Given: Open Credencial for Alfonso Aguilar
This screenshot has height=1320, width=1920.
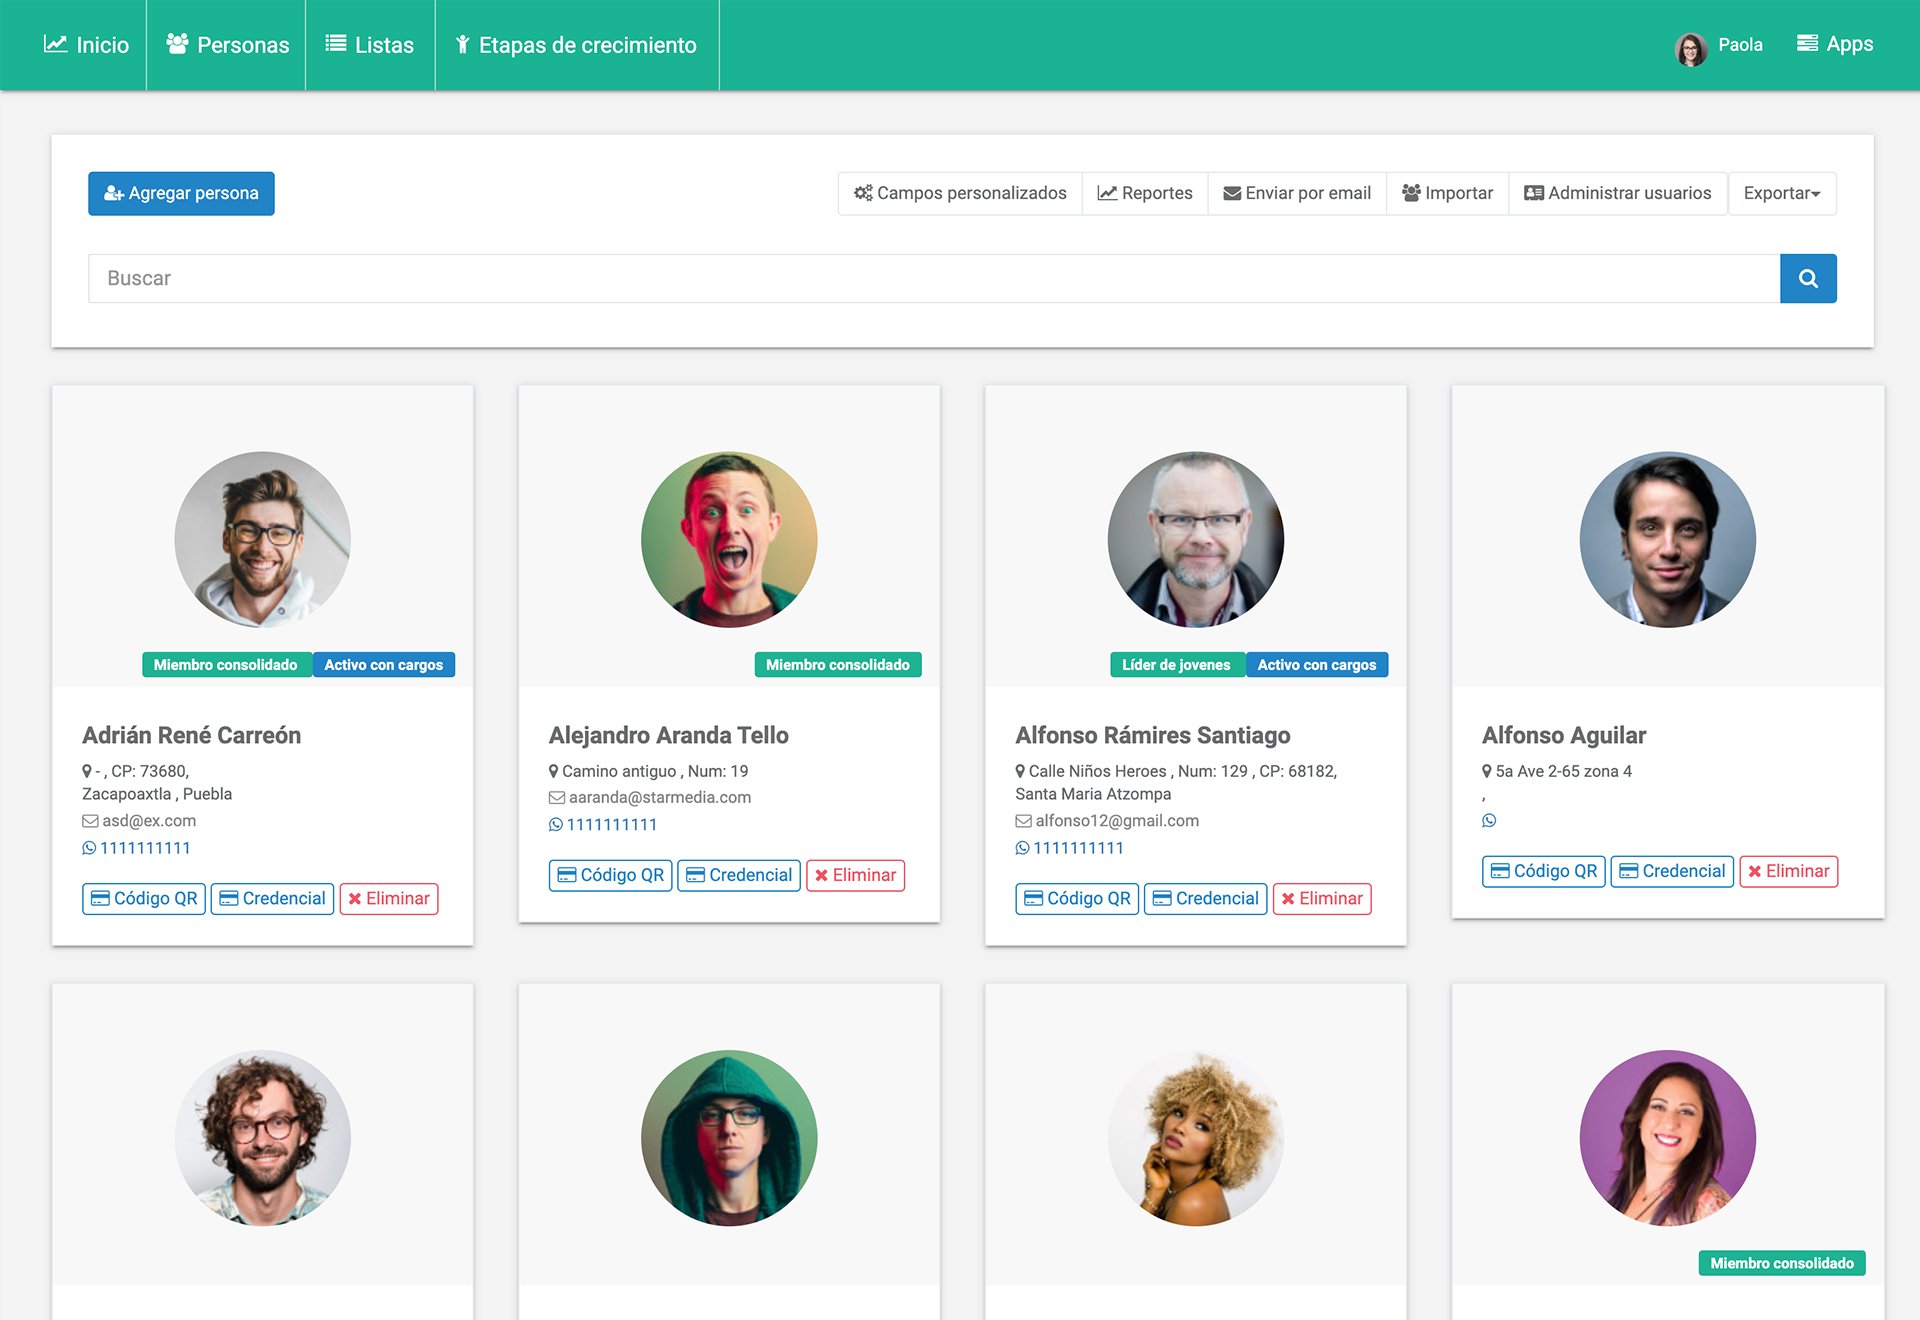Looking at the screenshot, I should coord(1671,871).
